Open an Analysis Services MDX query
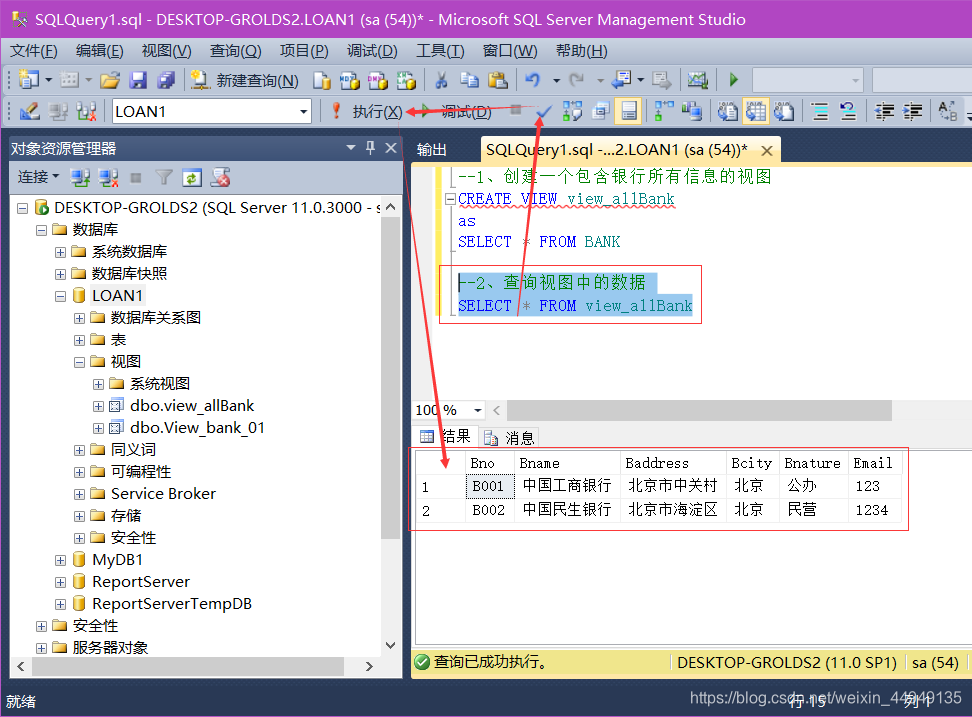Screen dimensions: 972x717 pyautogui.click(x=349, y=80)
